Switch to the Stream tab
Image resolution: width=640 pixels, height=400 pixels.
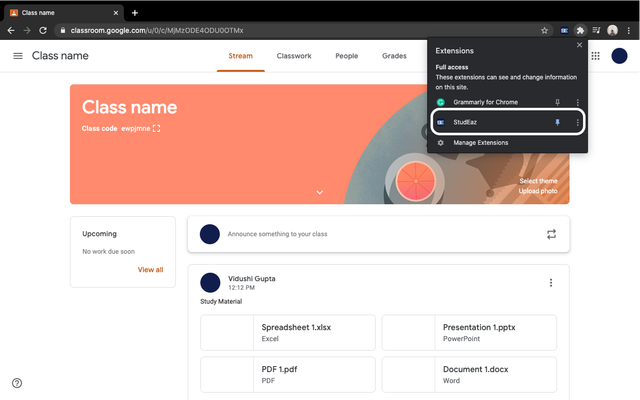(x=240, y=56)
